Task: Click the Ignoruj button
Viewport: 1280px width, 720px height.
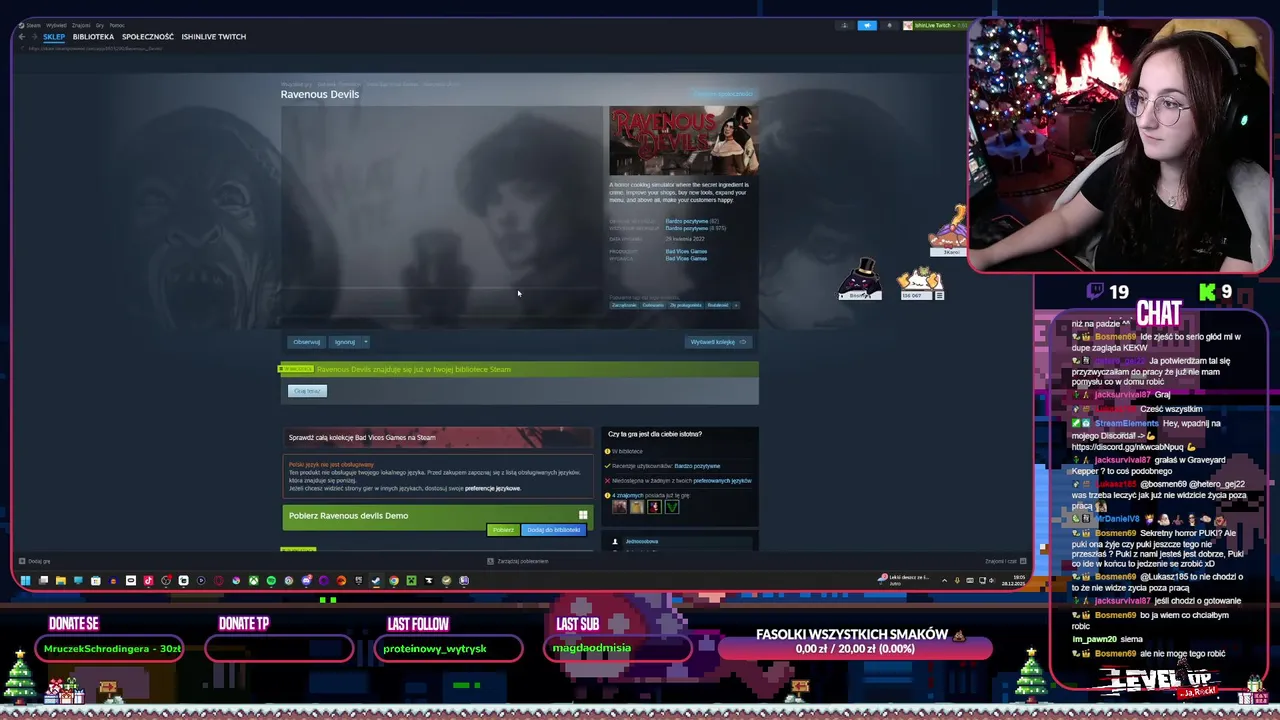Action: (345, 342)
